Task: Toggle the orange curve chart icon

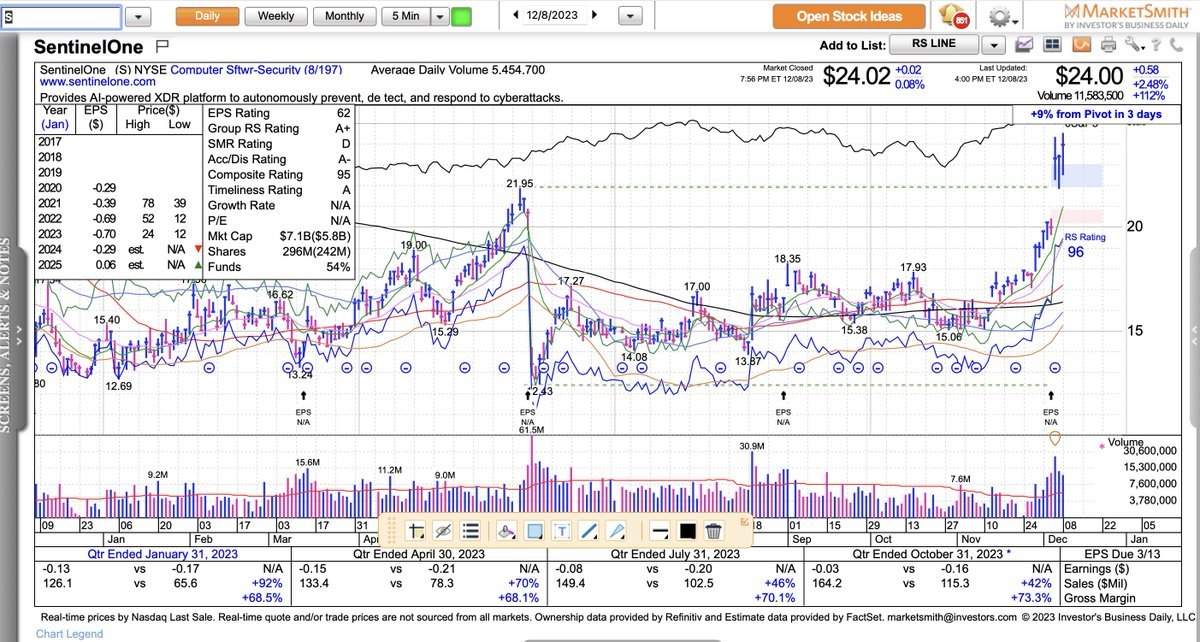Action: [x=1081, y=44]
